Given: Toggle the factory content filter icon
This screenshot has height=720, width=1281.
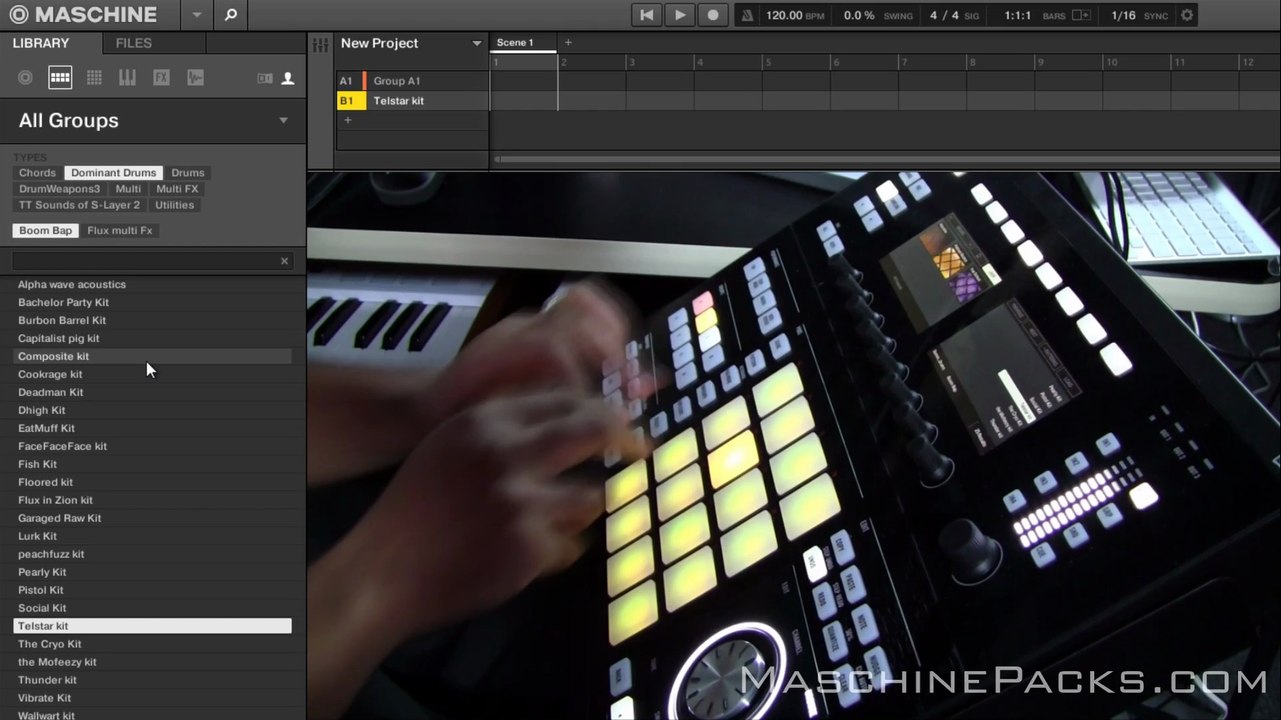Looking at the screenshot, I should click(x=265, y=78).
